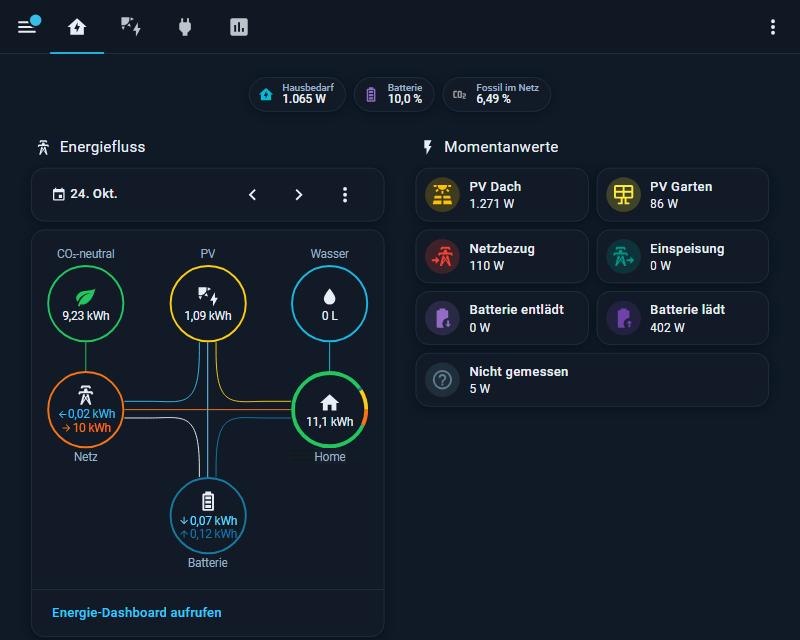
Task: Go to previous day in date picker
Action: click(252, 194)
